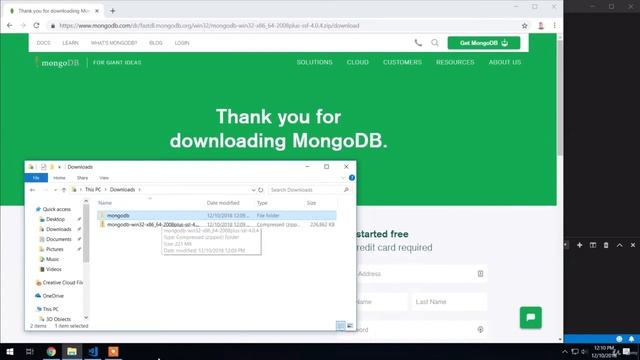Open the CLOUD menu
Screen dimensions: 640x360
tap(358, 62)
